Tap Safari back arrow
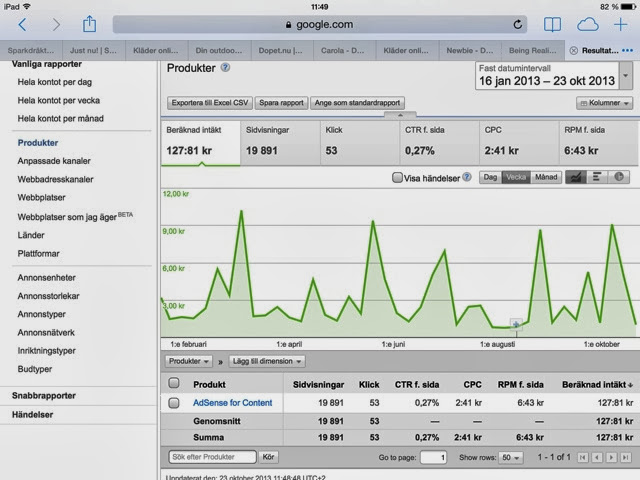Viewport: 640px width, 480px height. 22,25
